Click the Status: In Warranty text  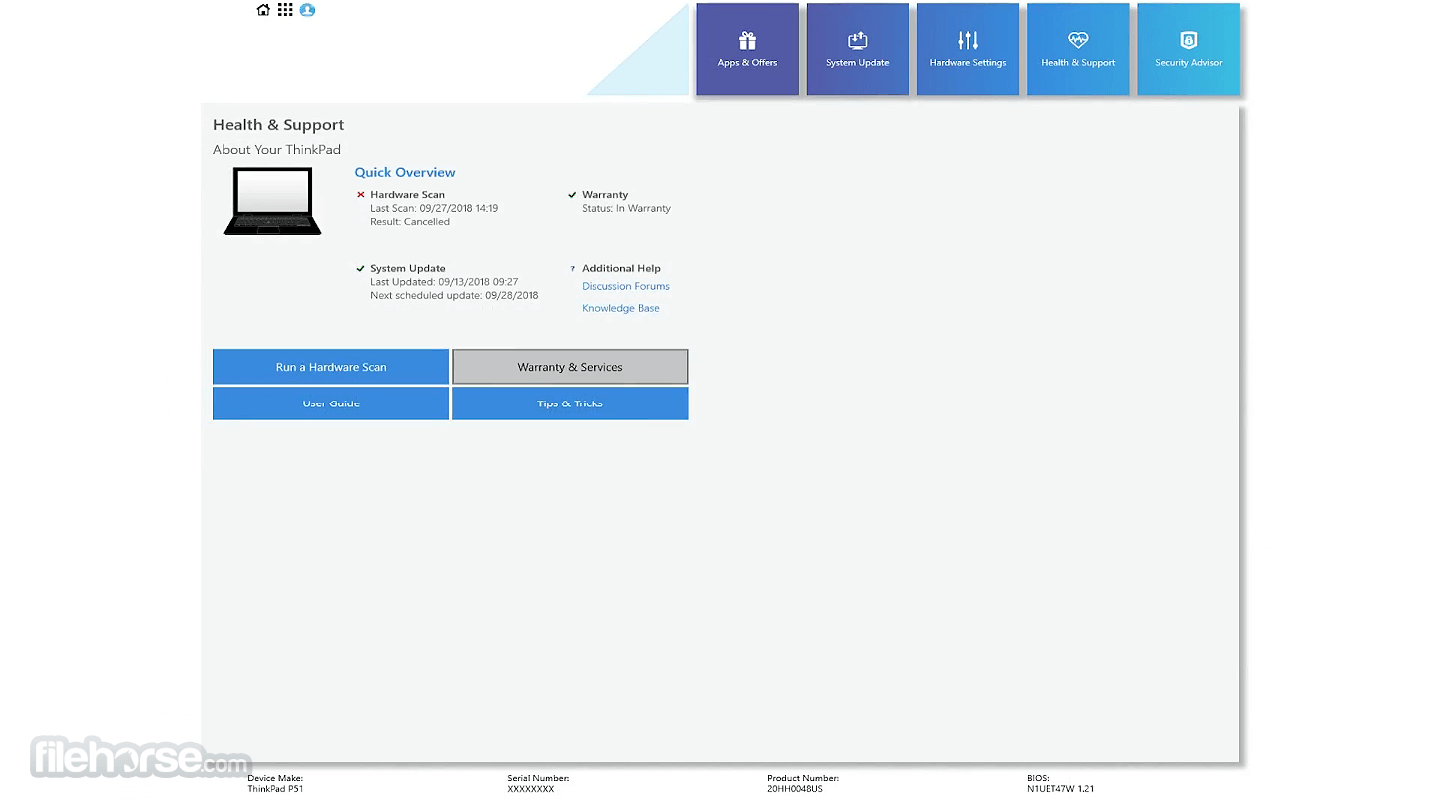[627, 209]
